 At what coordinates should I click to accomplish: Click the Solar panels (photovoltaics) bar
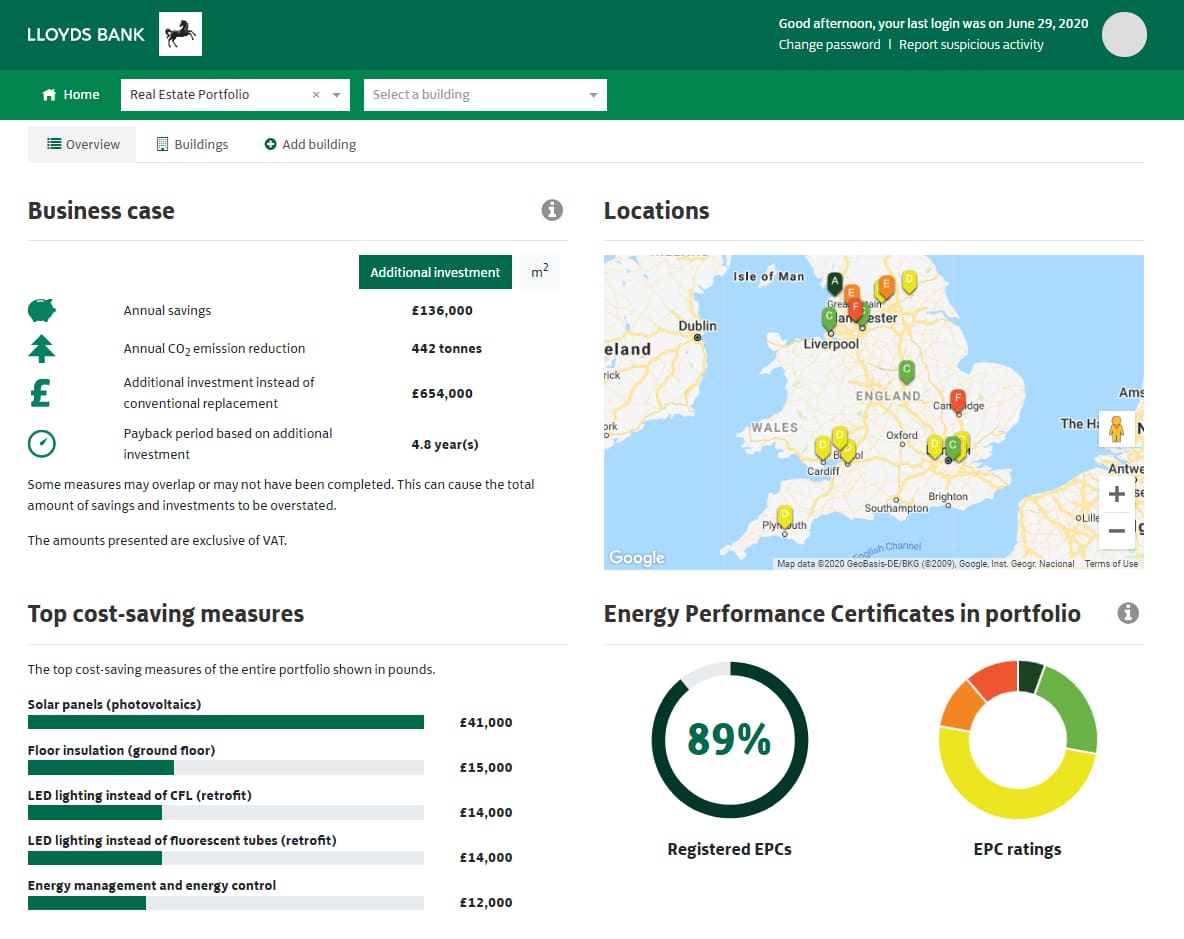tap(226, 722)
